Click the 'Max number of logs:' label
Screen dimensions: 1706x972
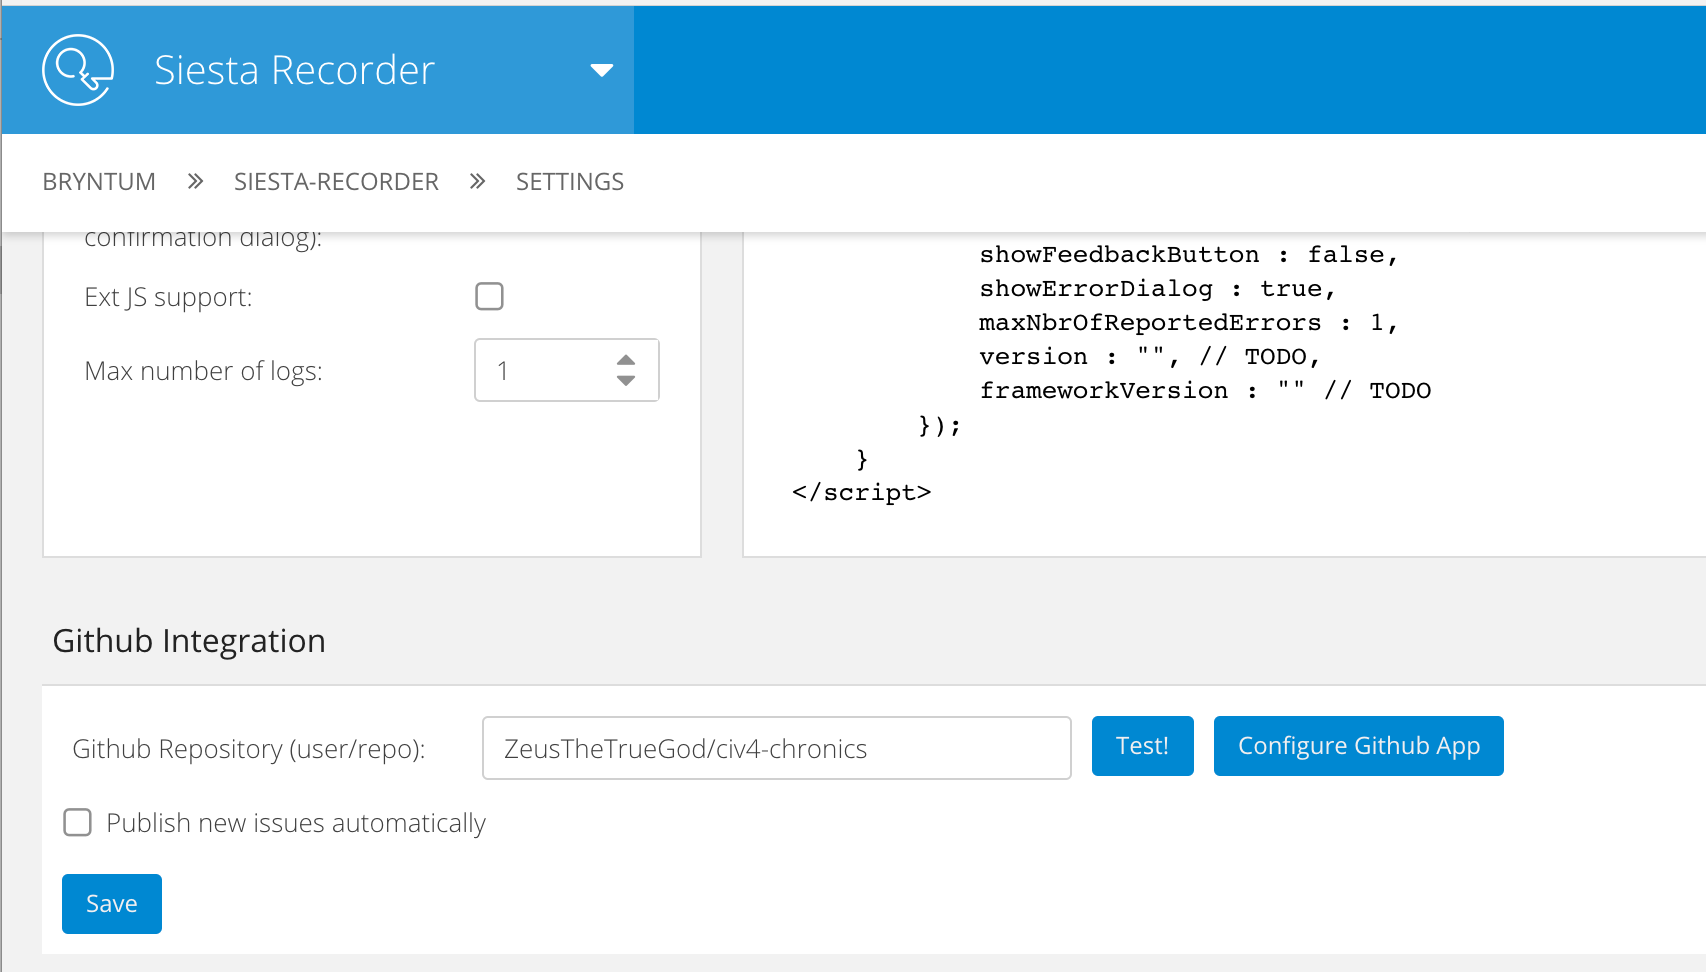203,371
